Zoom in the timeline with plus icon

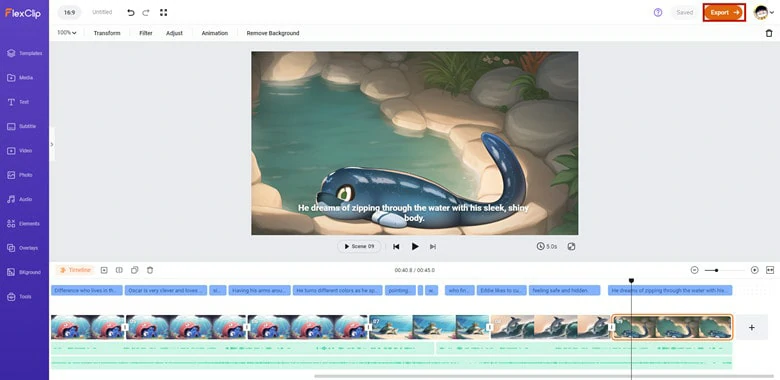(x=755, y=270)
